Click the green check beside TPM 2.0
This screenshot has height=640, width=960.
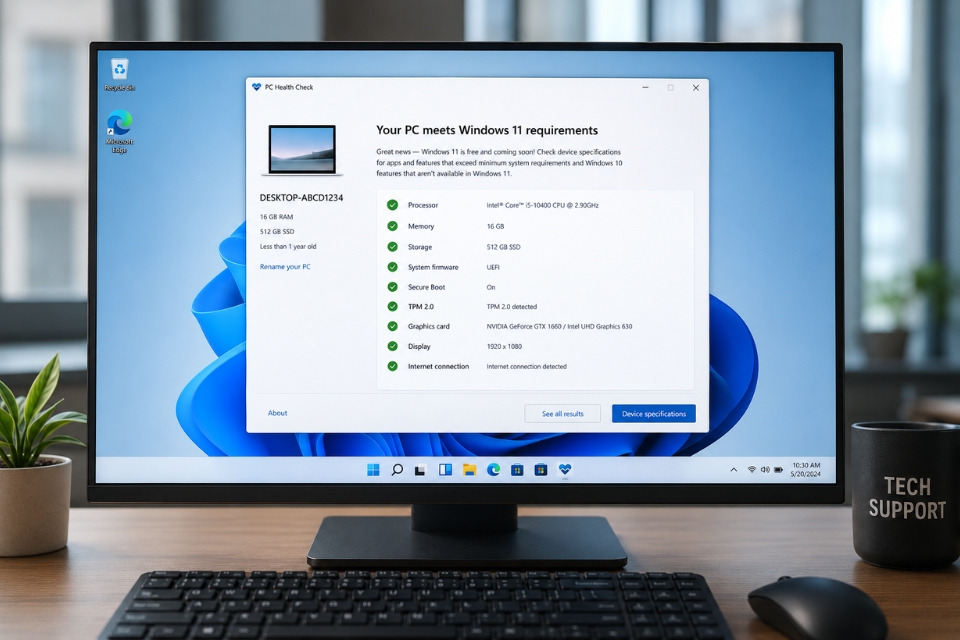pyautogui.click(x=392, y=306)
